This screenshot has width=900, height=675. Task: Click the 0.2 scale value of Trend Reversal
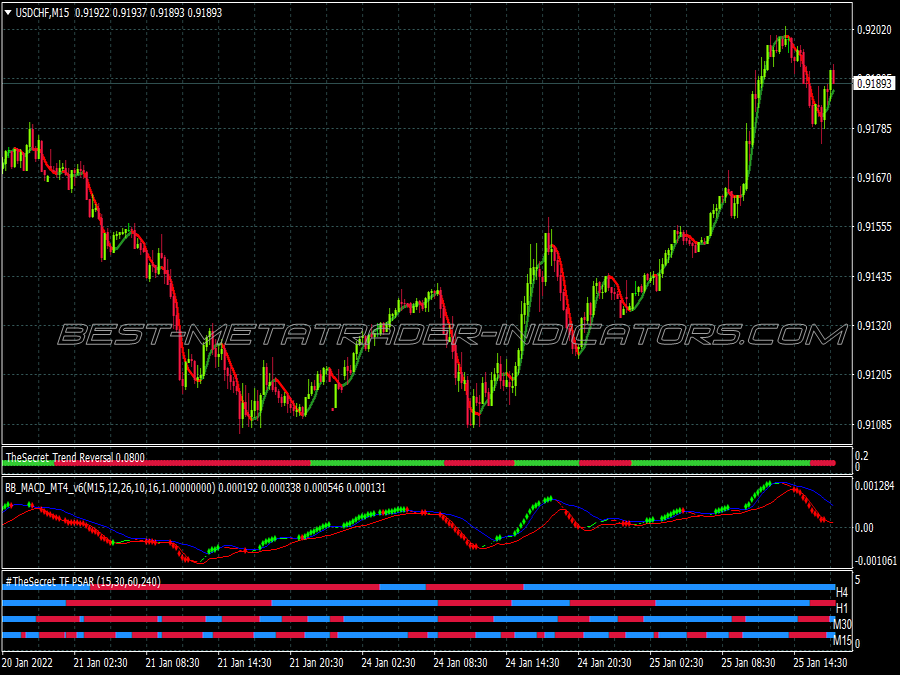tap(862, 456)
